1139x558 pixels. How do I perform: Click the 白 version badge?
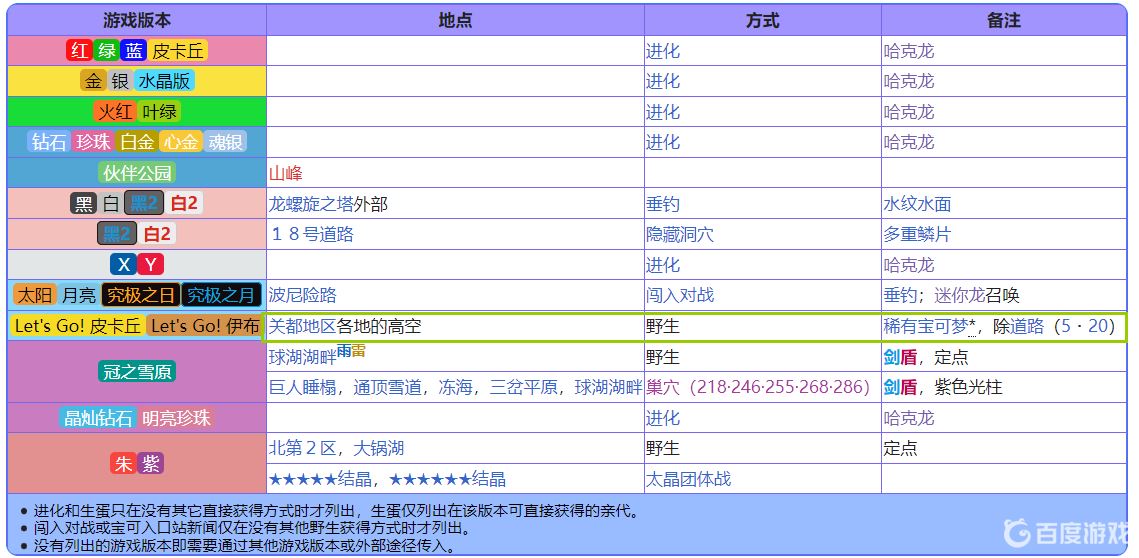tap(110, 203)
